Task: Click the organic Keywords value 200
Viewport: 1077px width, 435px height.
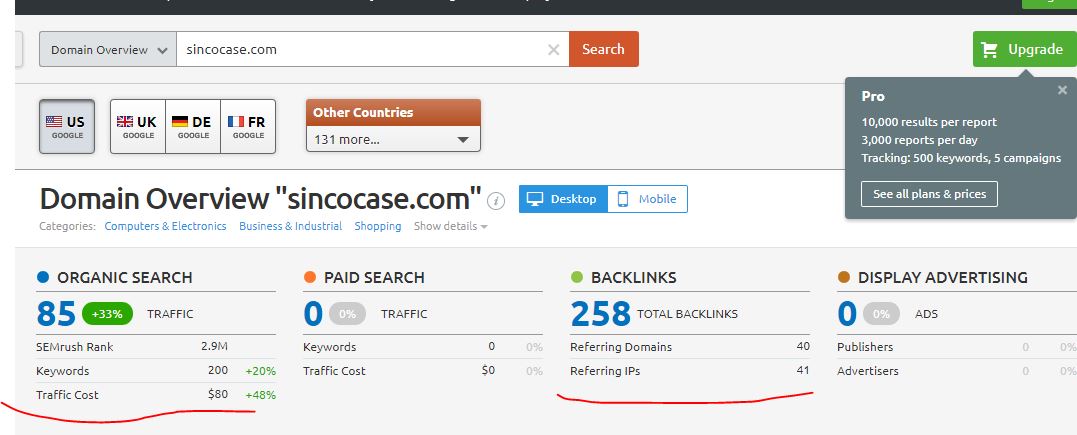Action: (x=218, y=370)
